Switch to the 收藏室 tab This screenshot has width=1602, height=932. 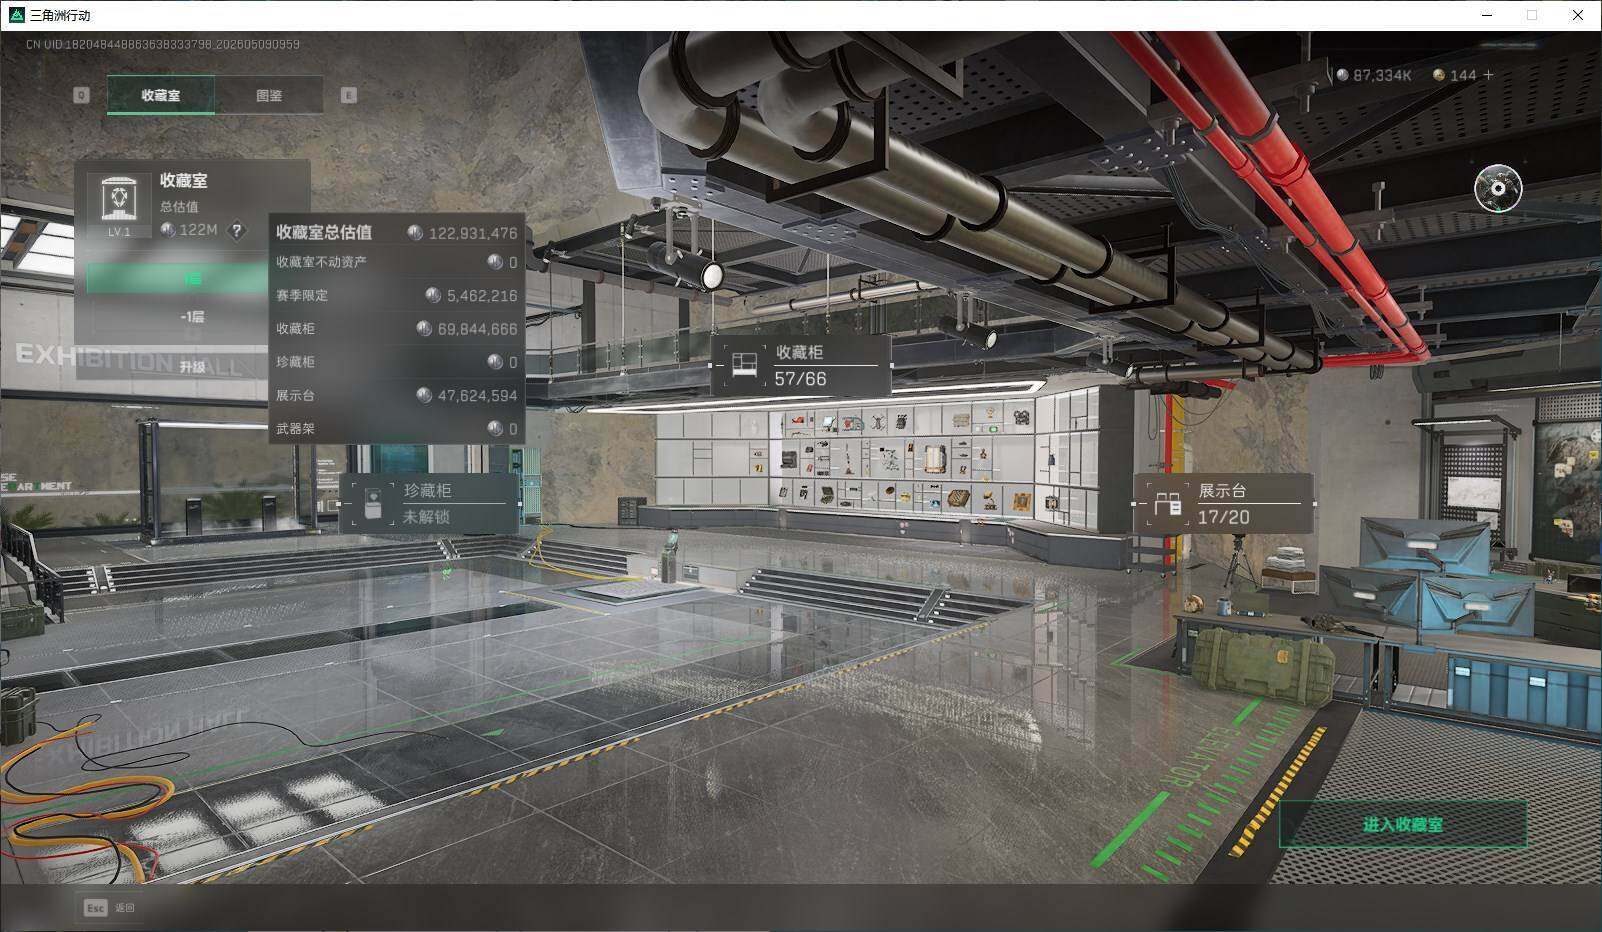(161, 95)
